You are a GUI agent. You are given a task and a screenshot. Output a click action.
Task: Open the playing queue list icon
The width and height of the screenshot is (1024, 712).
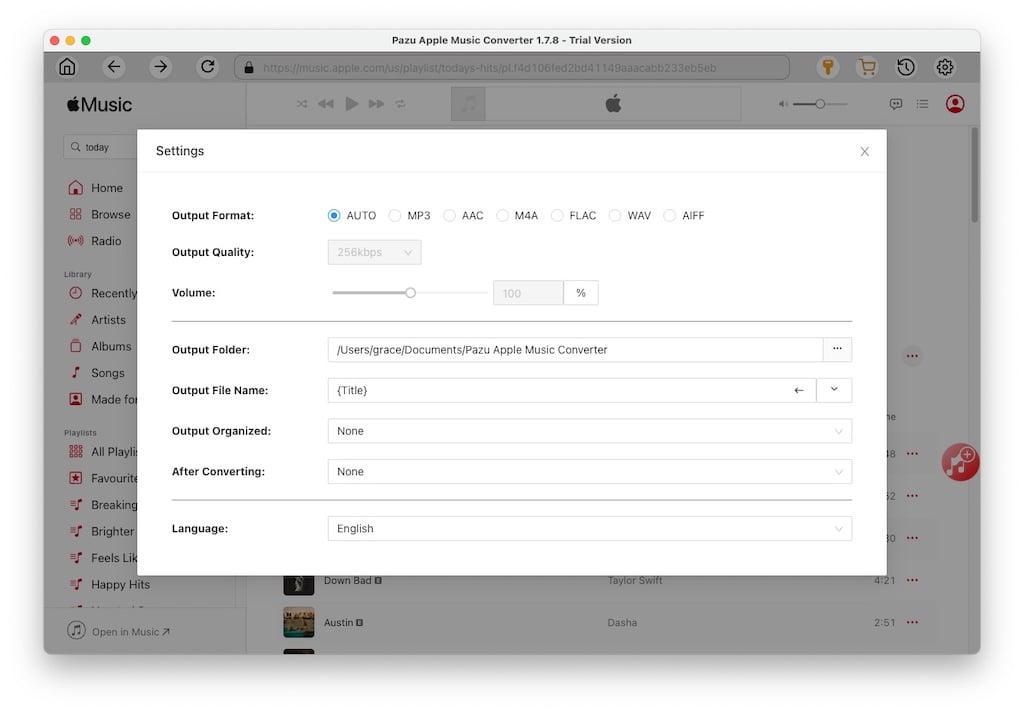[922, 104]
